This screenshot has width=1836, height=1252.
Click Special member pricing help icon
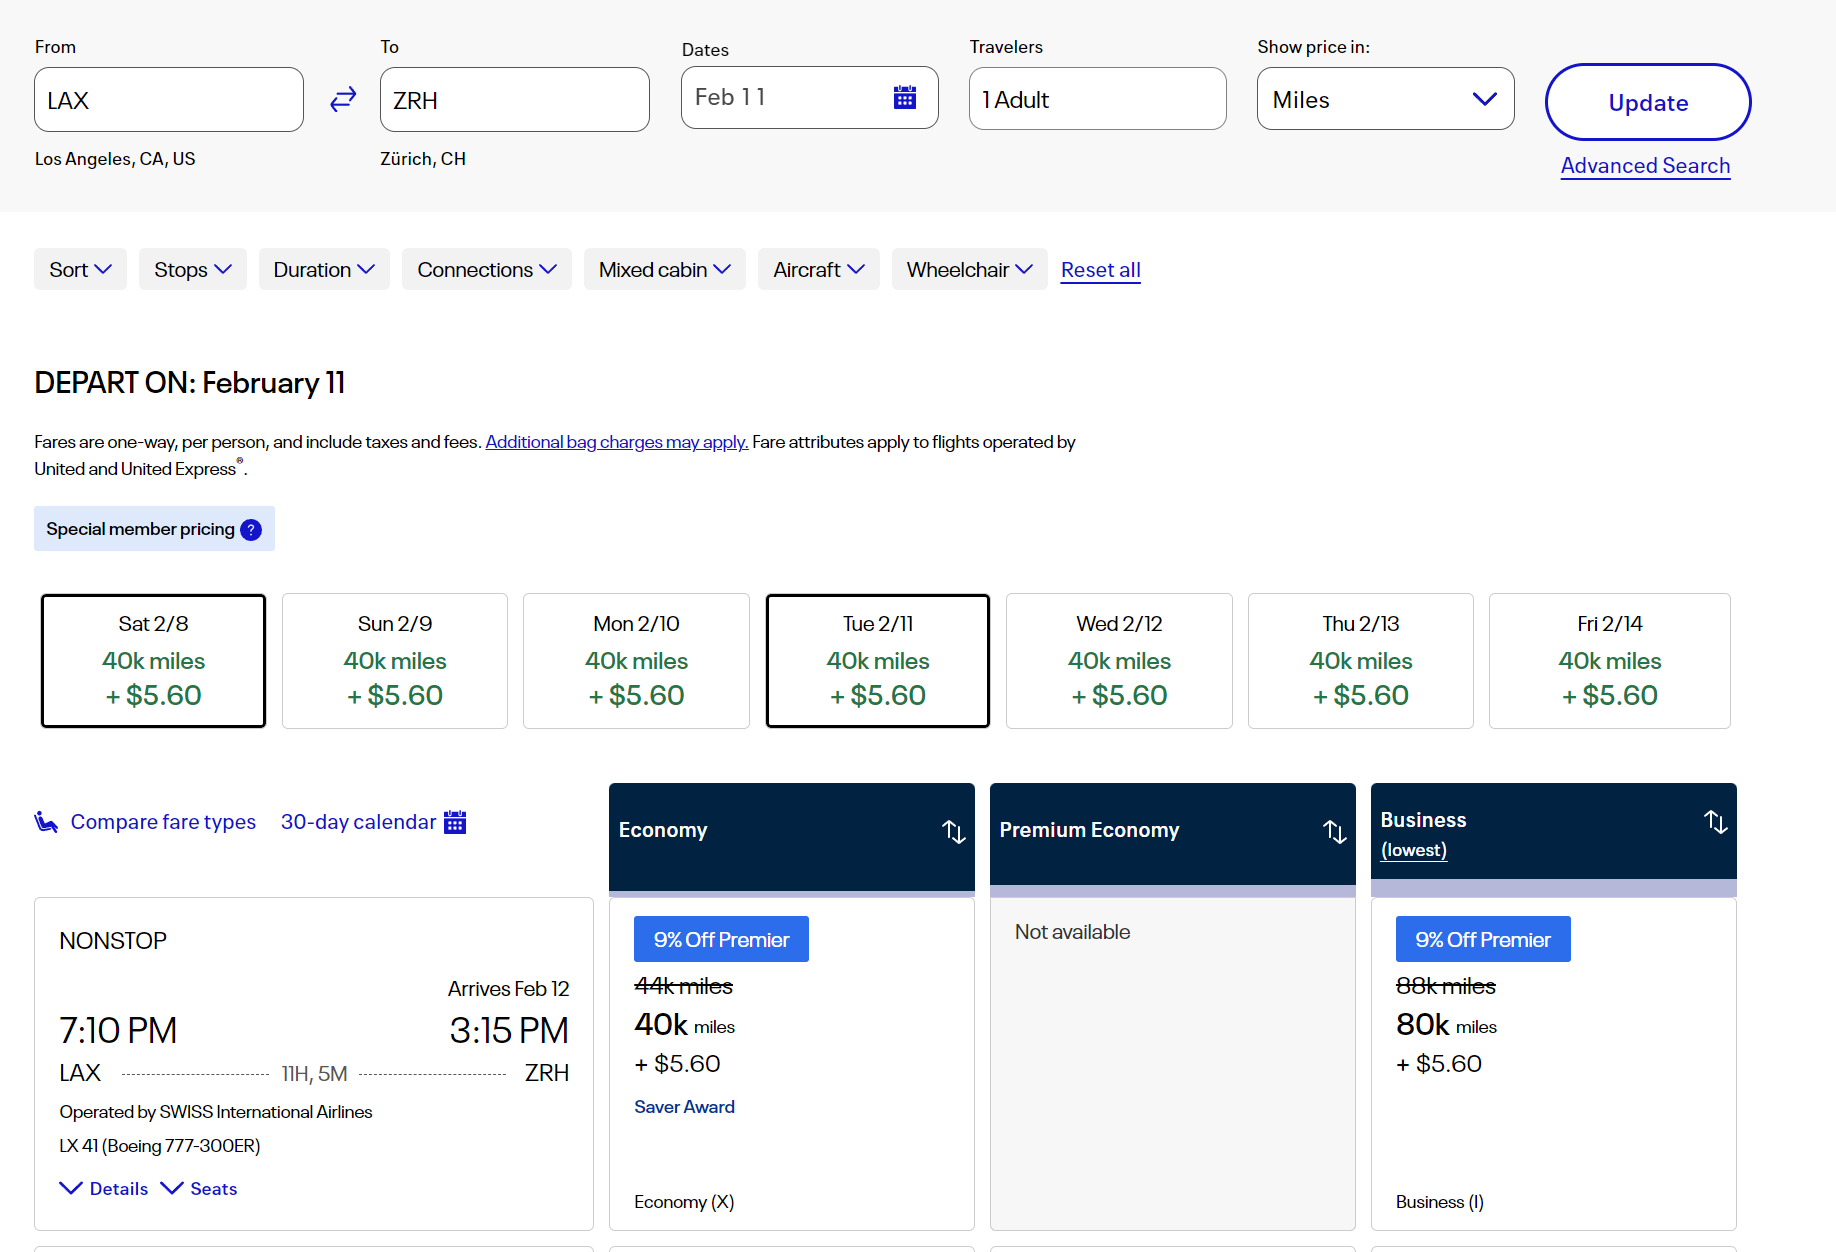click(x=252, y=529)
